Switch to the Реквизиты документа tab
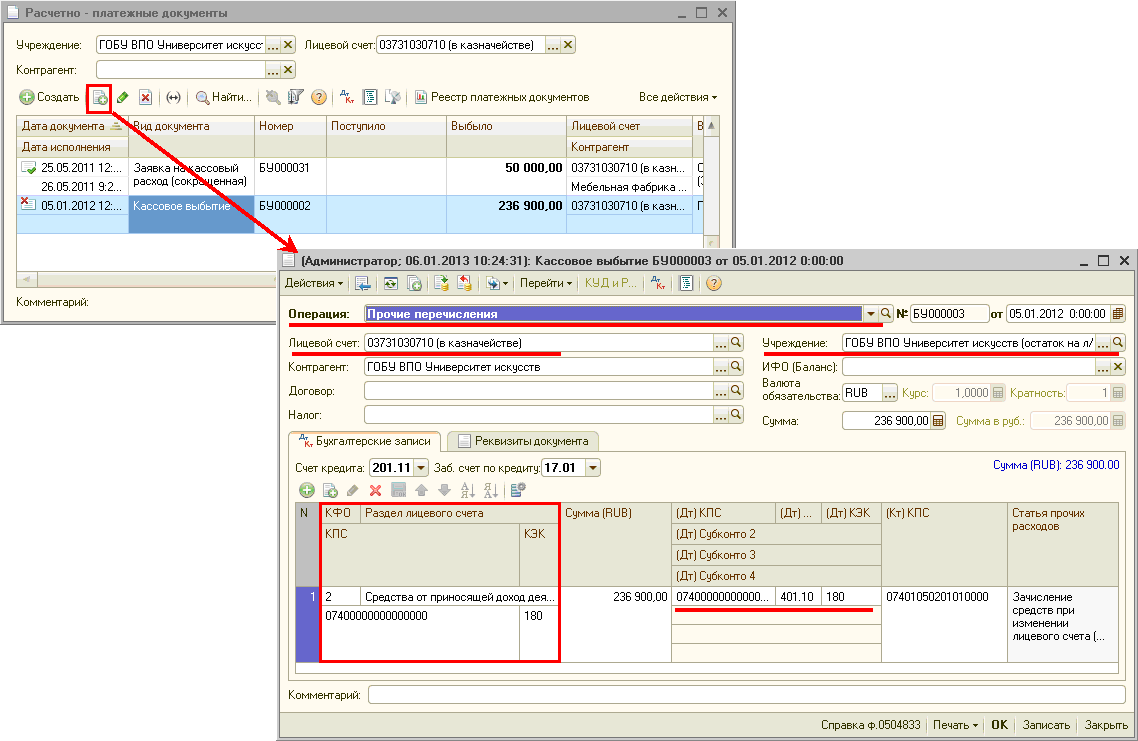Image resolution: width=1138 pixels, height=741 pixels. coord(522,440)
